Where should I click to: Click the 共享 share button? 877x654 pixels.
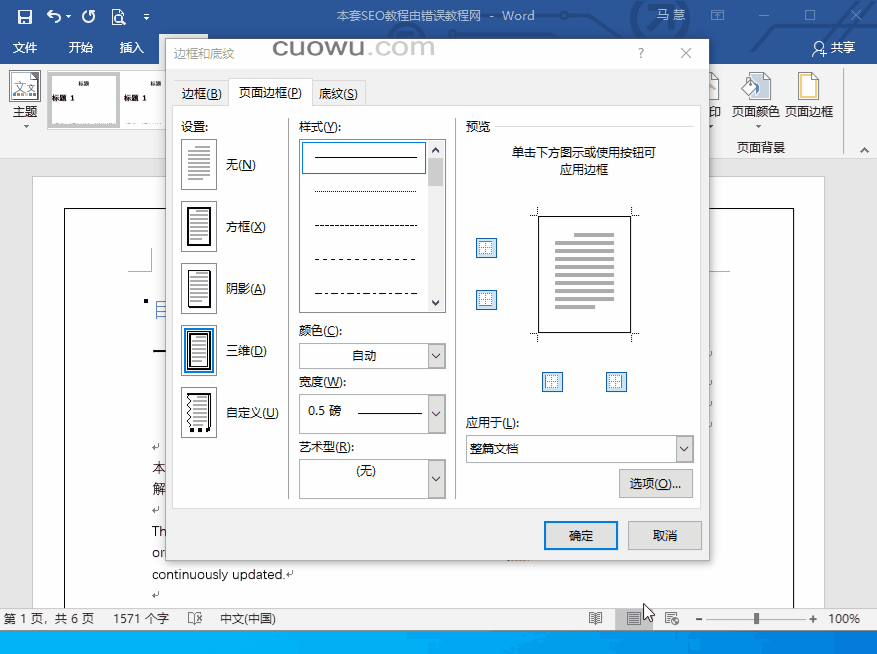point(834,48)
